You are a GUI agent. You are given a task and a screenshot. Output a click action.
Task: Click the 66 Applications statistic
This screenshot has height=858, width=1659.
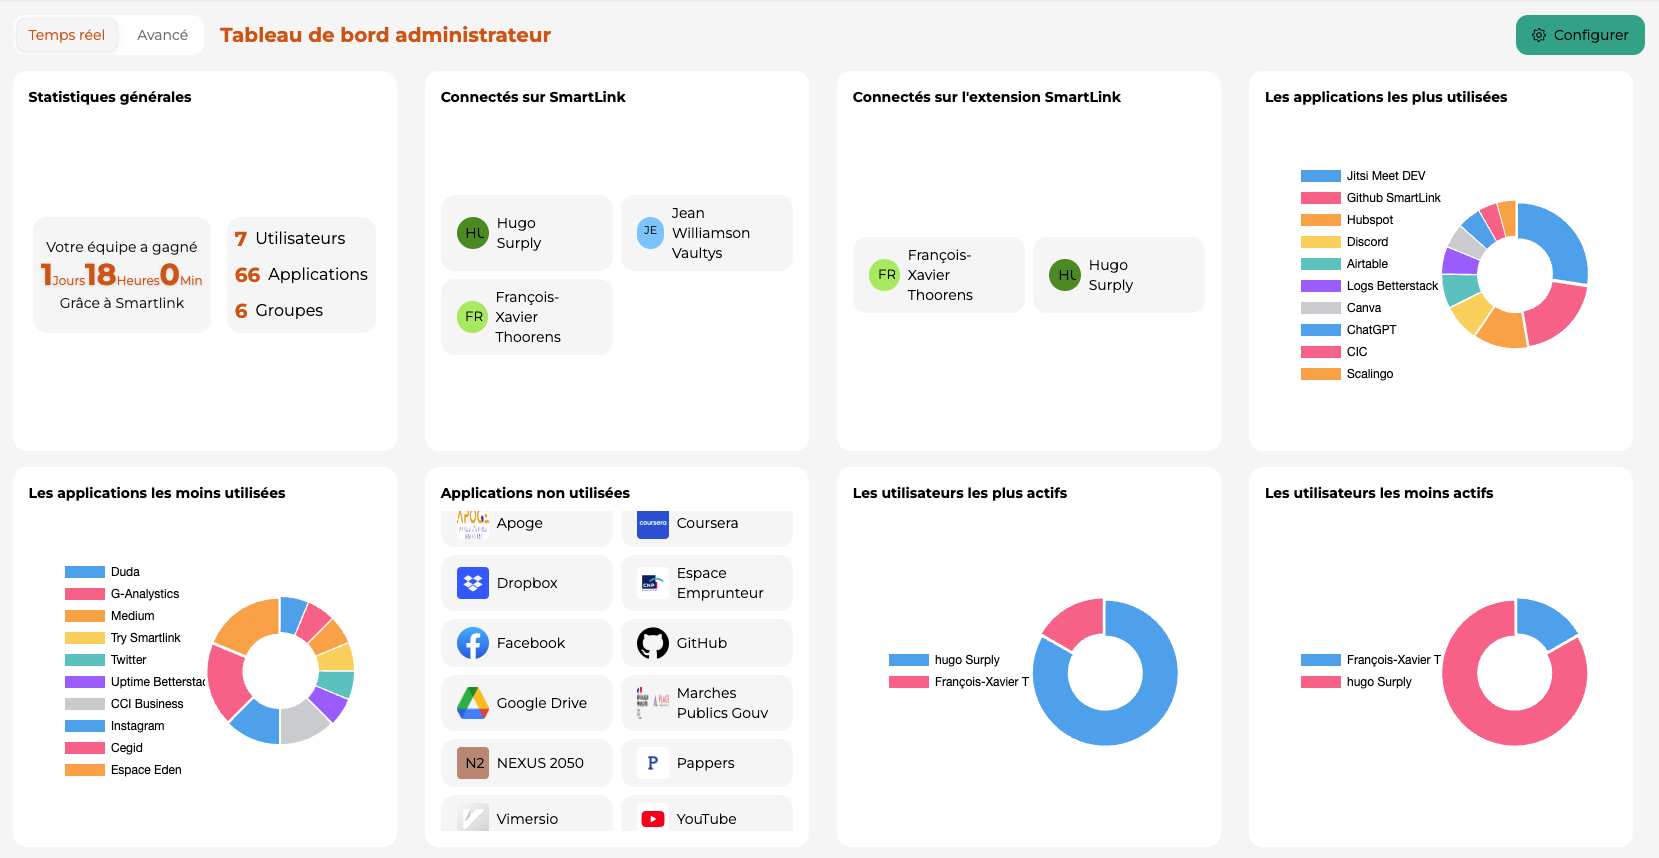point(301,275)
